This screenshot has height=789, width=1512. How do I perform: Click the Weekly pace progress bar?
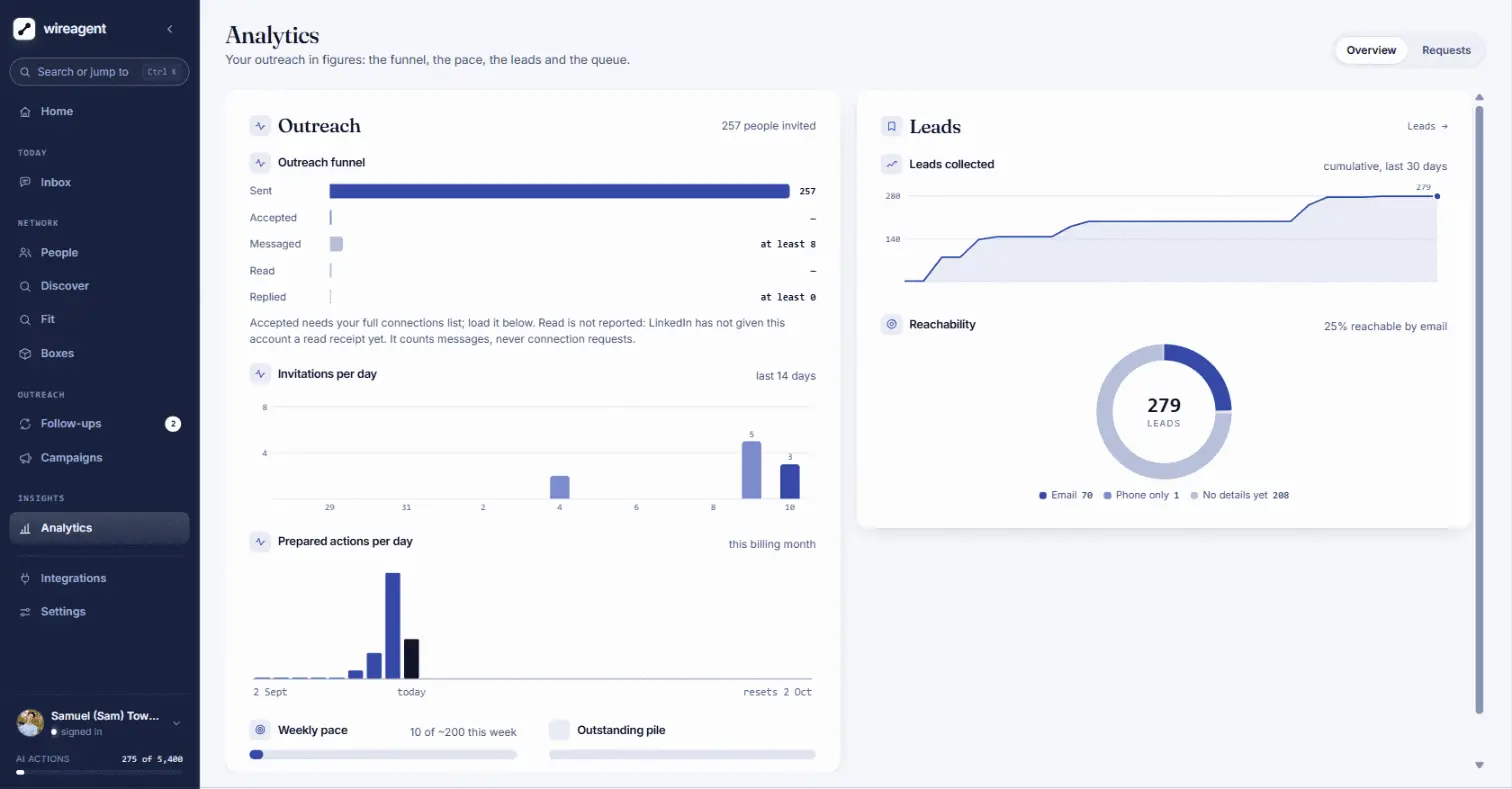point(383,754)
